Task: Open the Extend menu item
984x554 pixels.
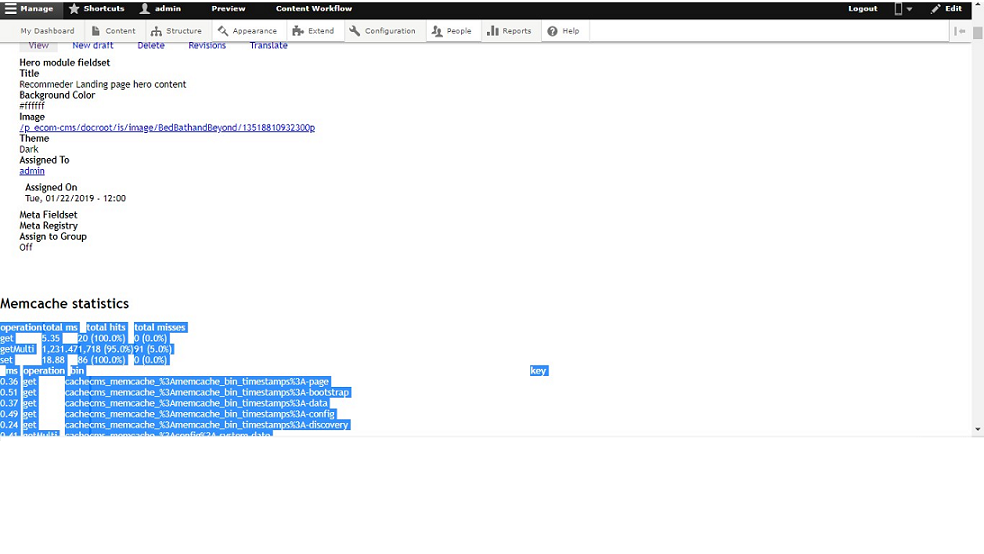Action: (x=313, y=31)
